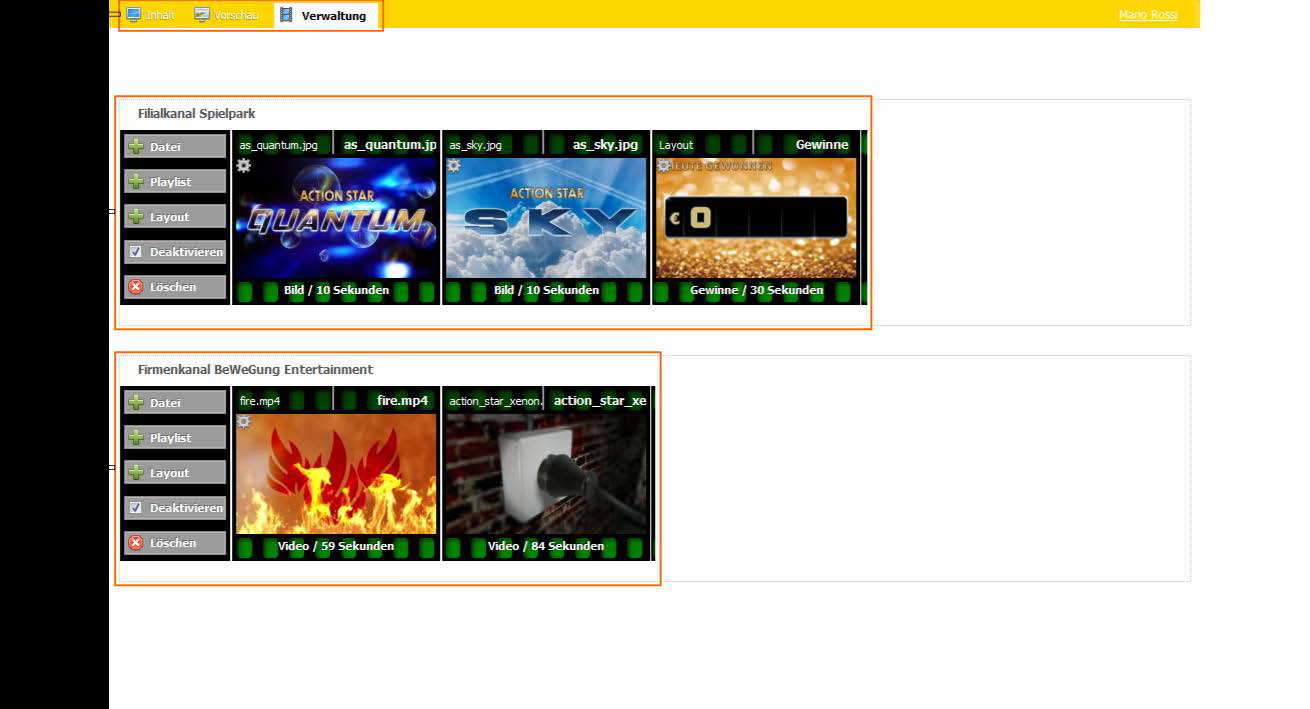Click "Bild / 10 Sekunden" under the Quantum image
The width and height of the screenshot is (1310, 709).
click(x=336, y=291)
